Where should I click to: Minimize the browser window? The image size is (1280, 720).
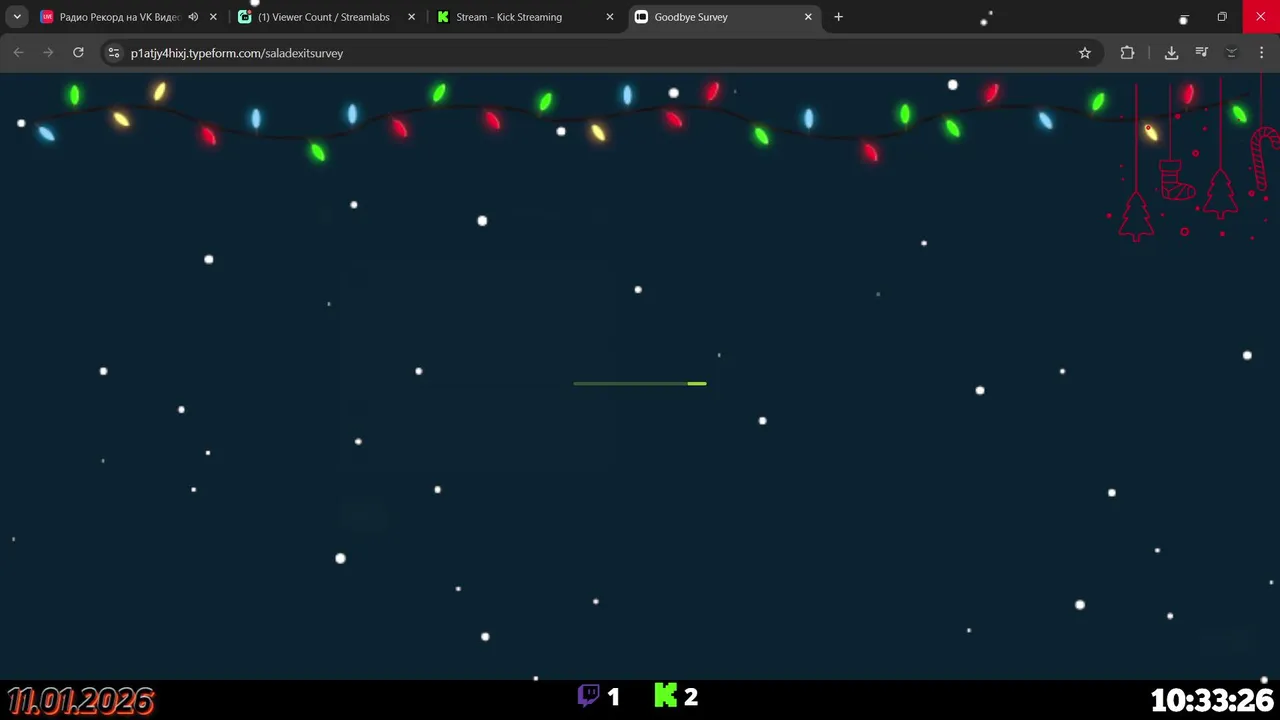[x=1184, y=17]
